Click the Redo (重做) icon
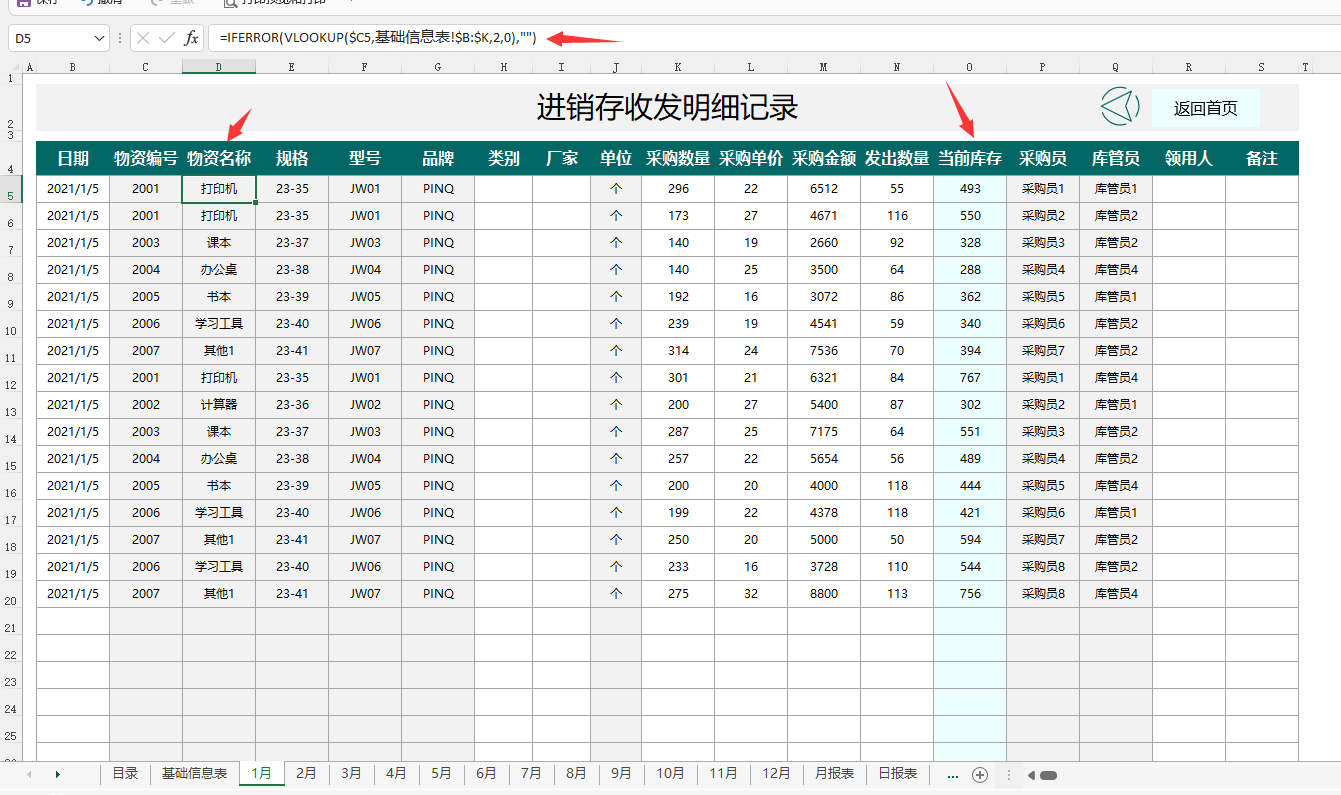 (155, 4)
